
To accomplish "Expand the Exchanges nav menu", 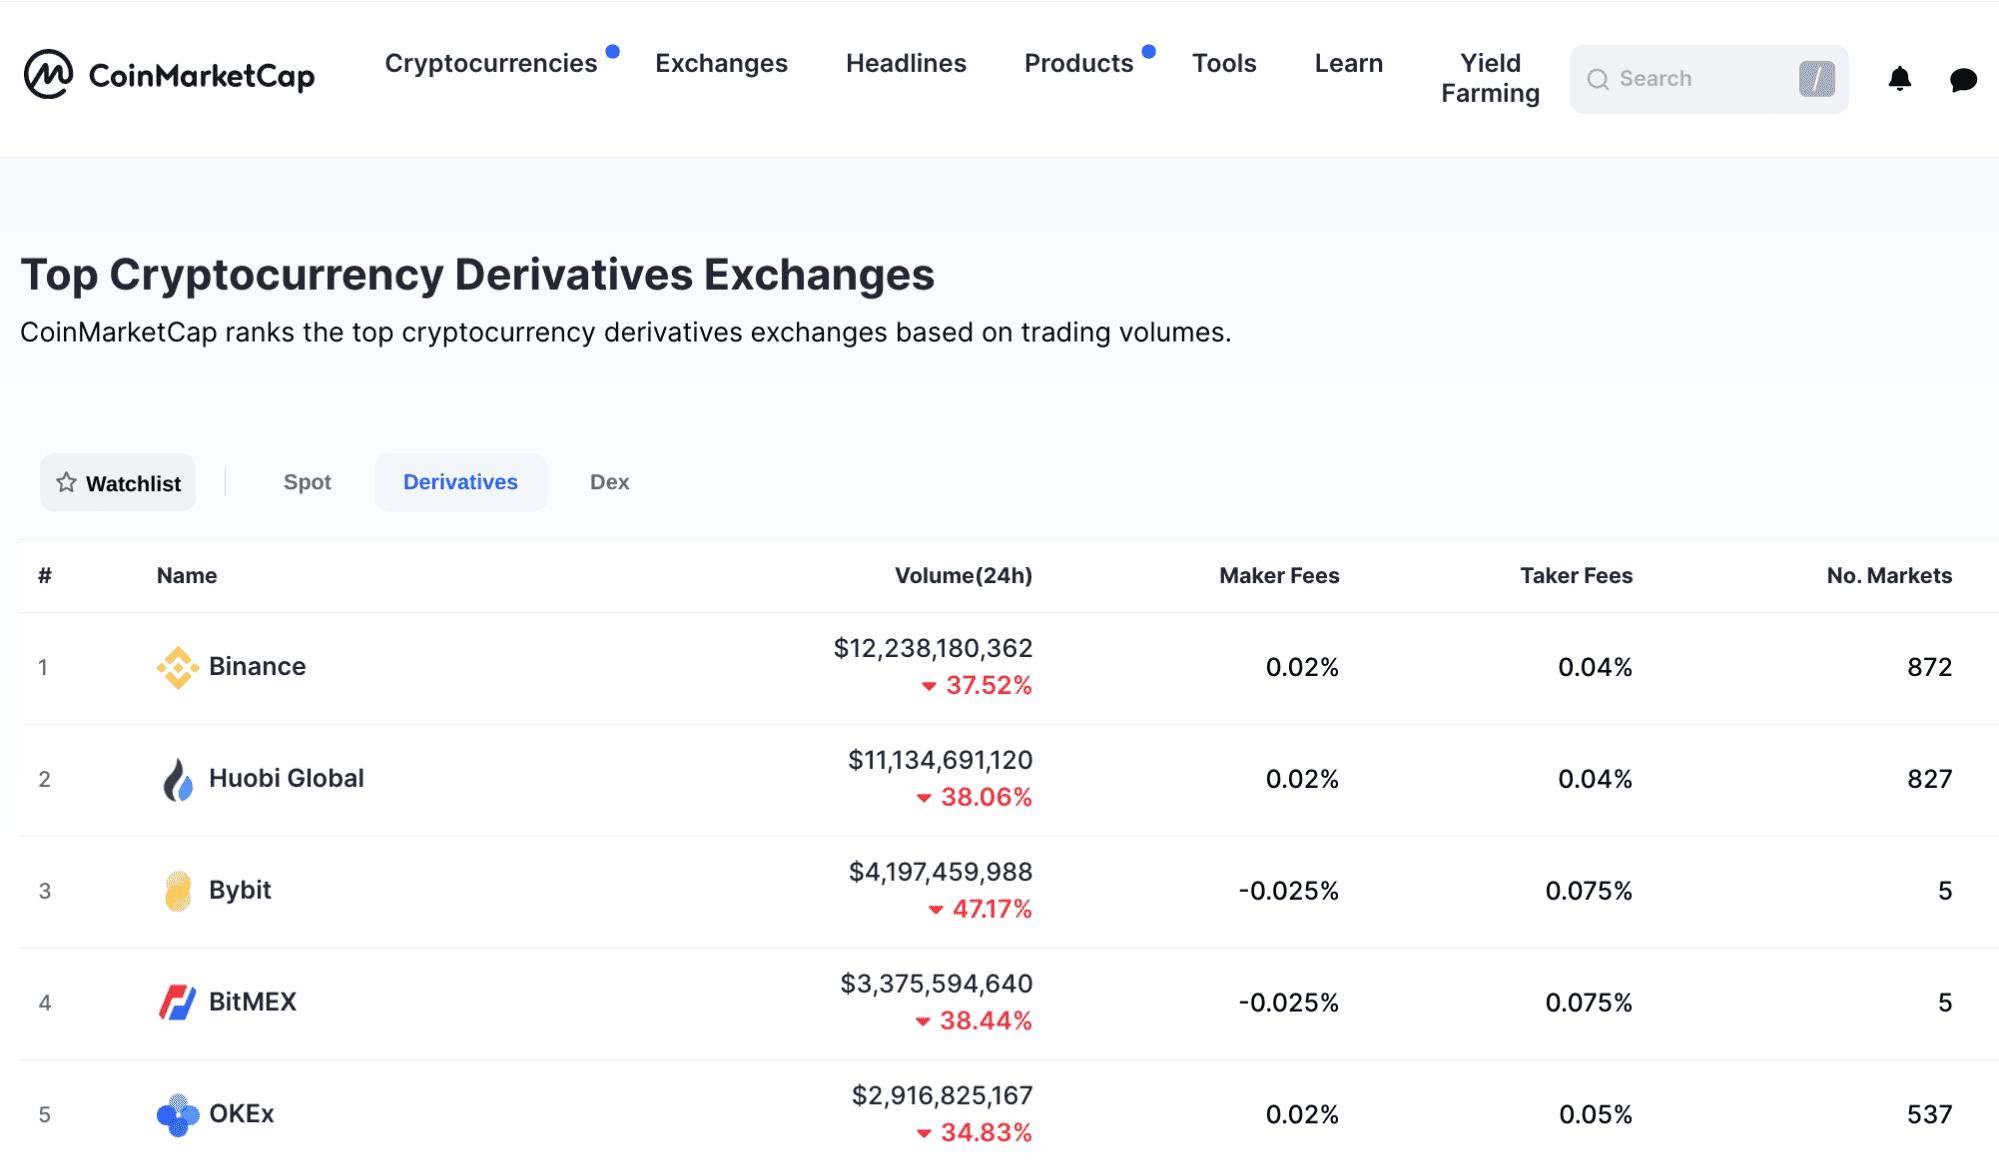I will (x=721, y=63).
